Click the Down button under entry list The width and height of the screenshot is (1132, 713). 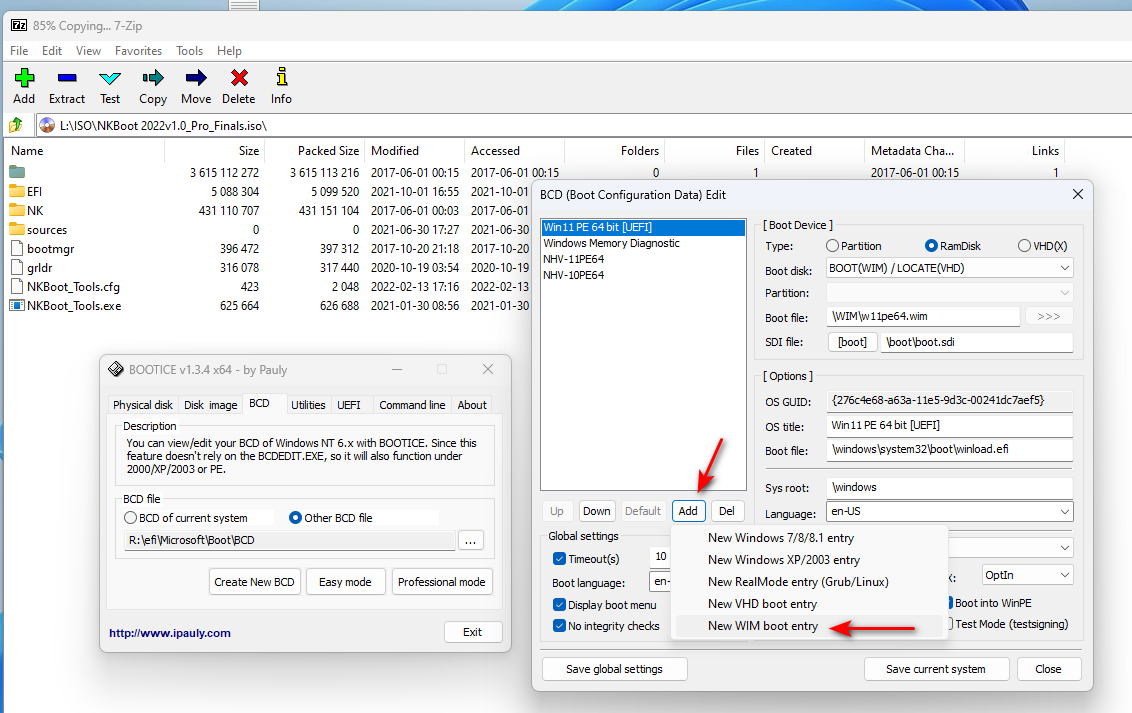[x=596, y=511]
